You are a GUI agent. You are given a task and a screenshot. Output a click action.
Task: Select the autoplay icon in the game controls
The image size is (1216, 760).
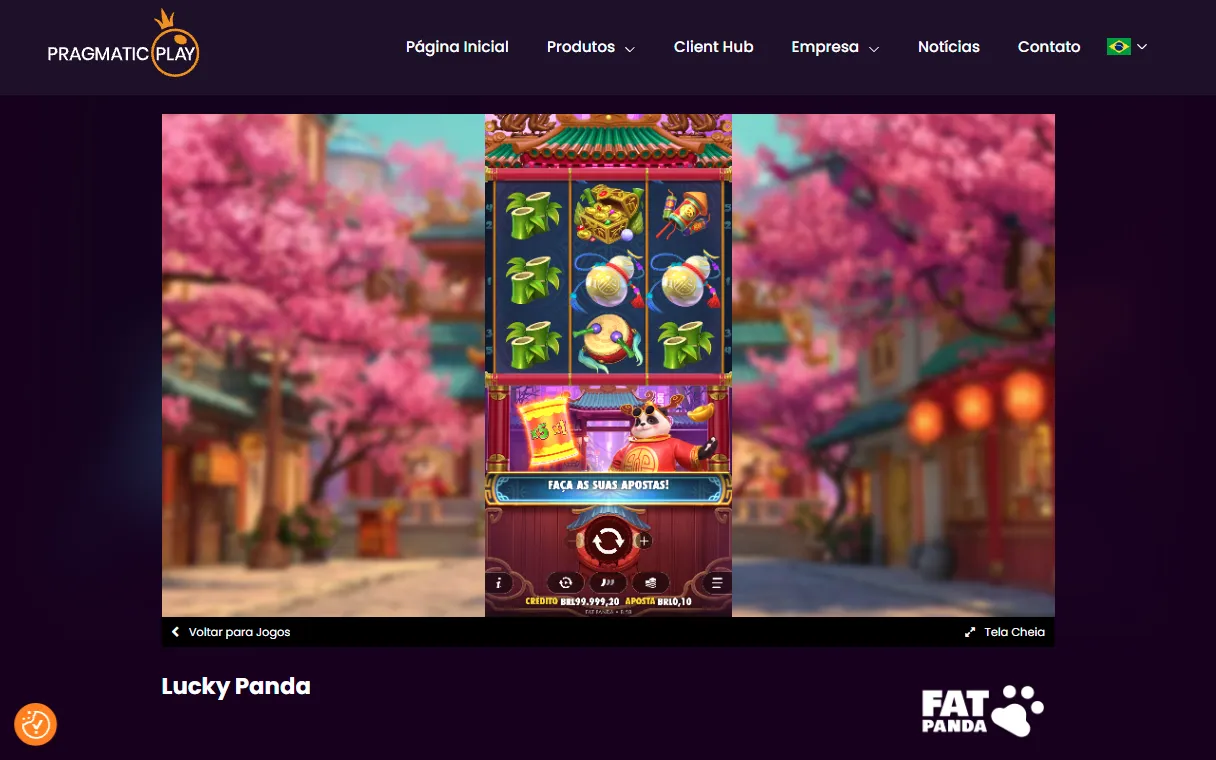coord(565,582)
